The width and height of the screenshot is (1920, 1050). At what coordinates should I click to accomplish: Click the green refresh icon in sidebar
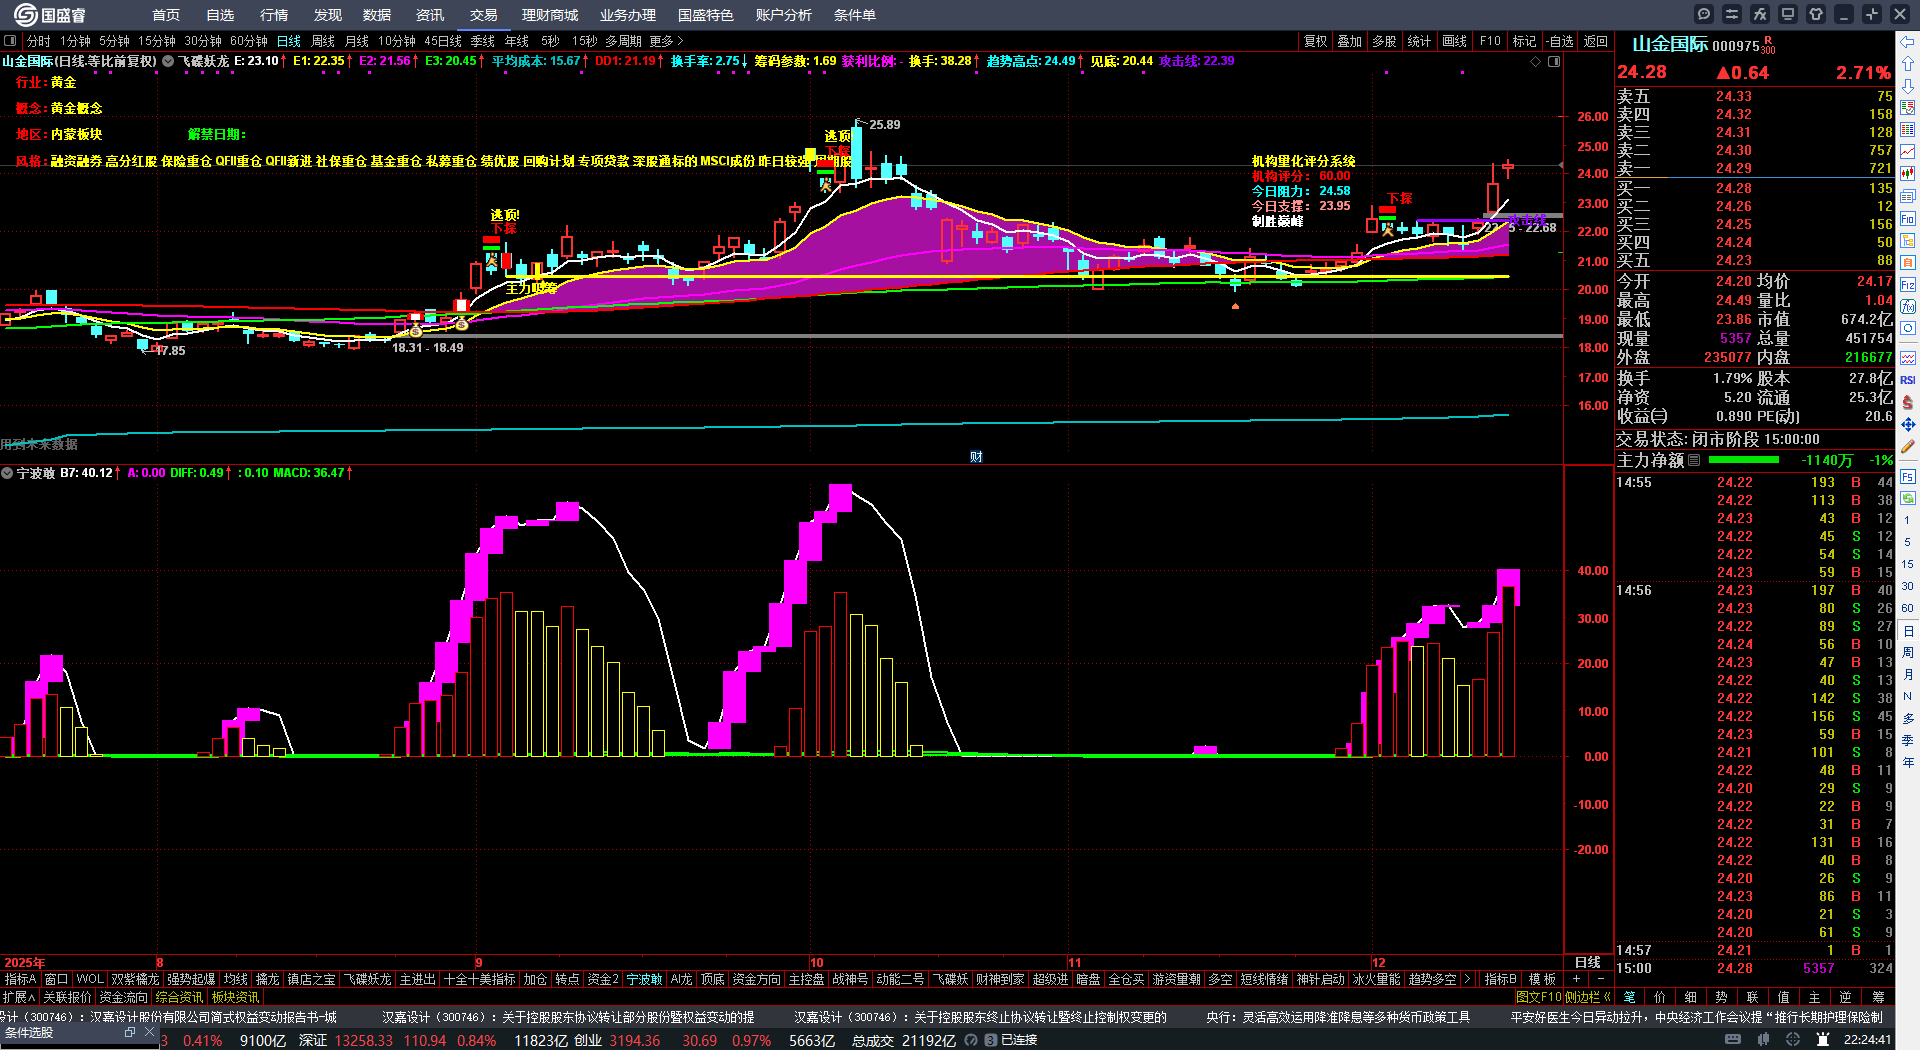click(x=1908, y=498)
